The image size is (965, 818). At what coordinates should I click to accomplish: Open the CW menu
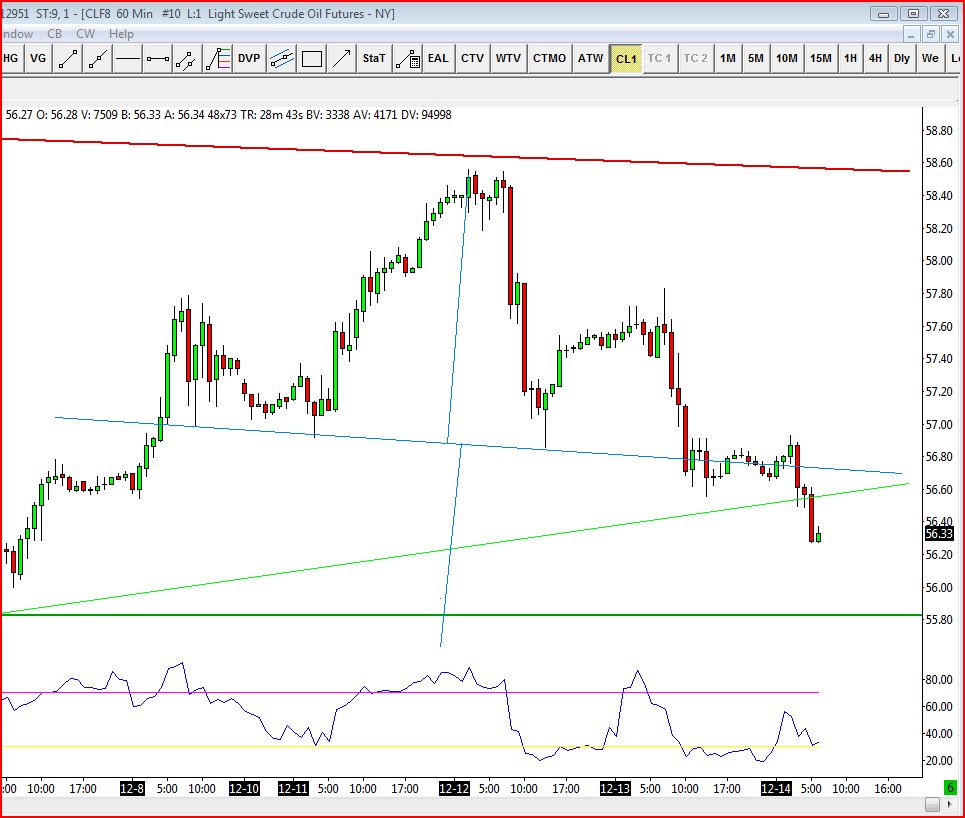[x=86, y=34]
